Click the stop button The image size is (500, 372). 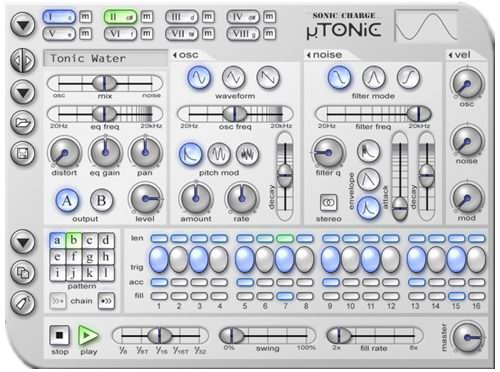point(59,335)
